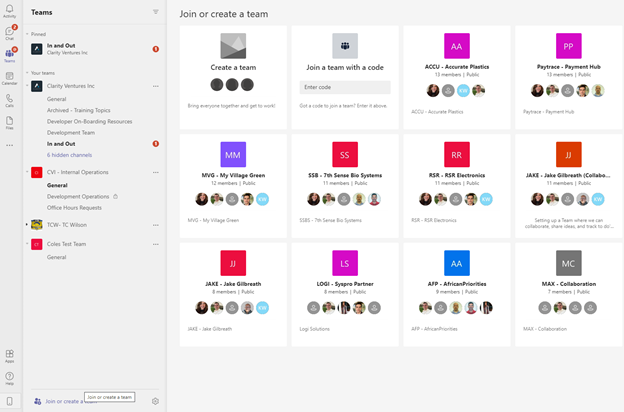Screen dimensions: 624x412
Task: Open the Office Hours Requests channel
Action: (74, 207)
